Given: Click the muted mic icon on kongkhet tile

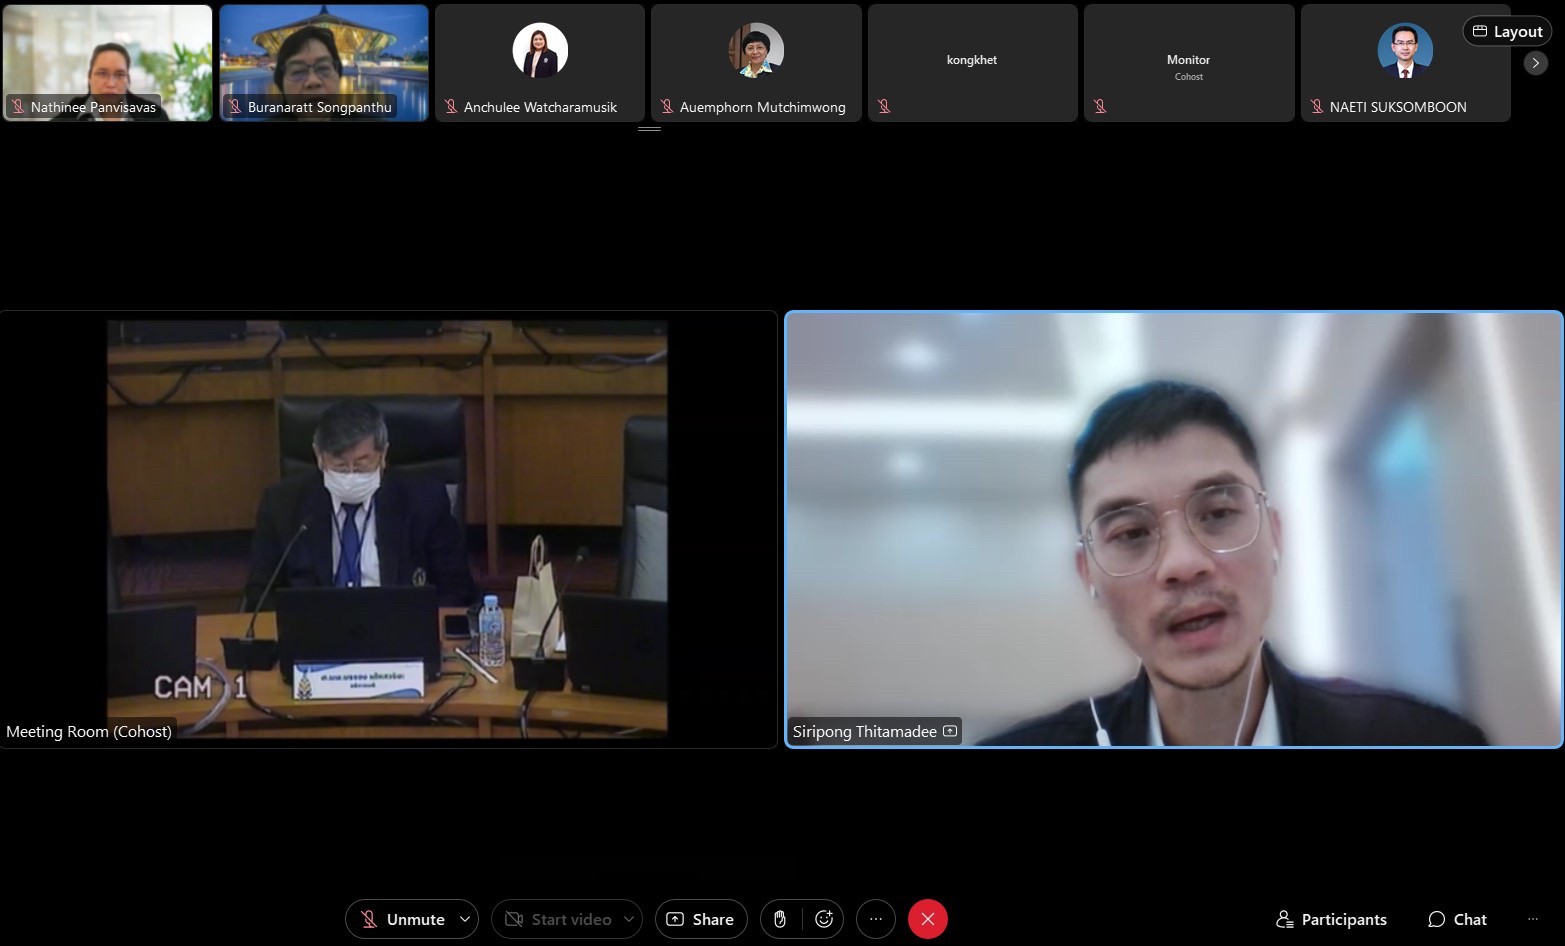Looking at the screenshot, I should tap(884, 106).
